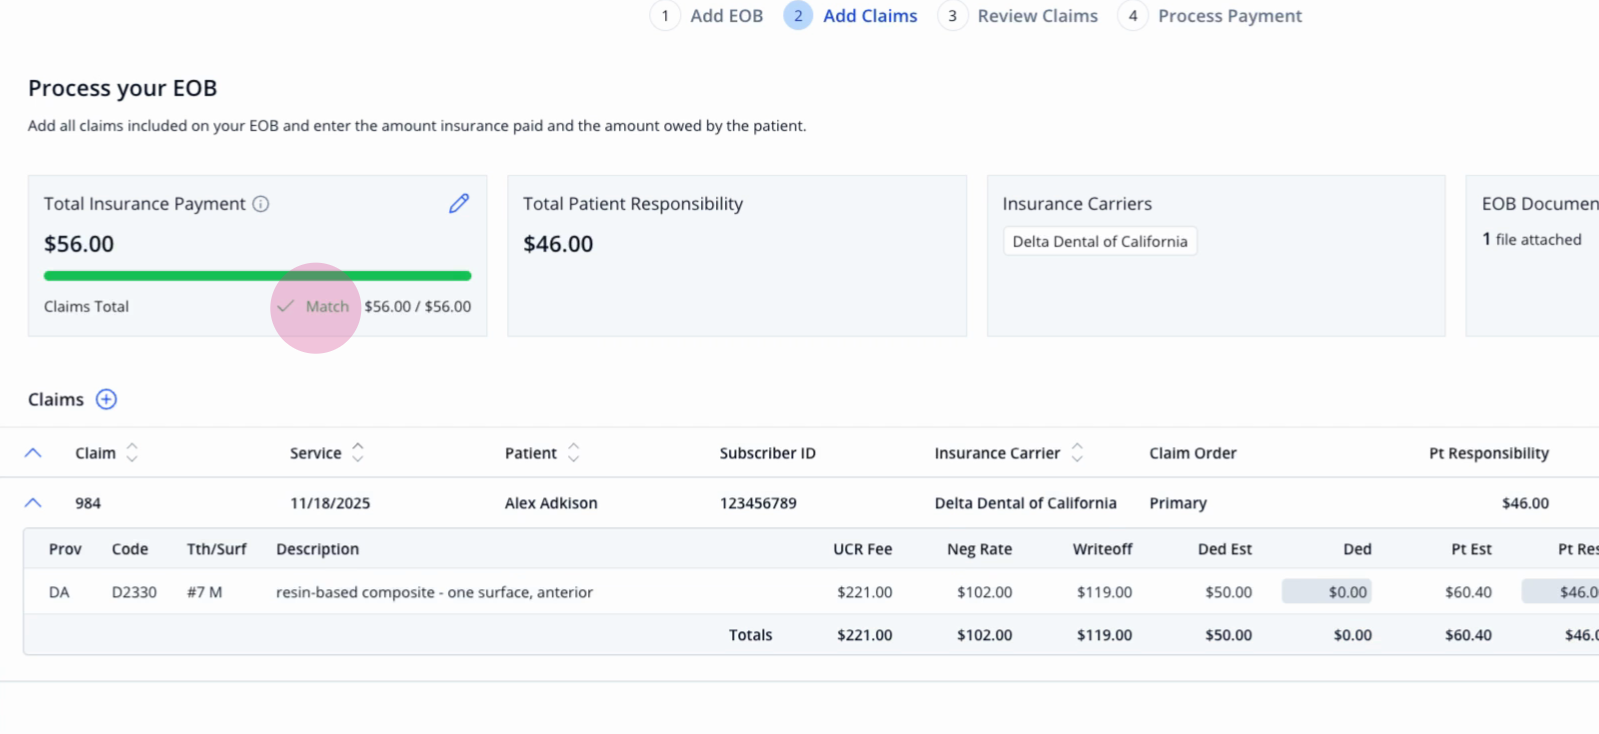Click the Primary claim order value
The image size is (1599, 734).
click(1178, 503)
